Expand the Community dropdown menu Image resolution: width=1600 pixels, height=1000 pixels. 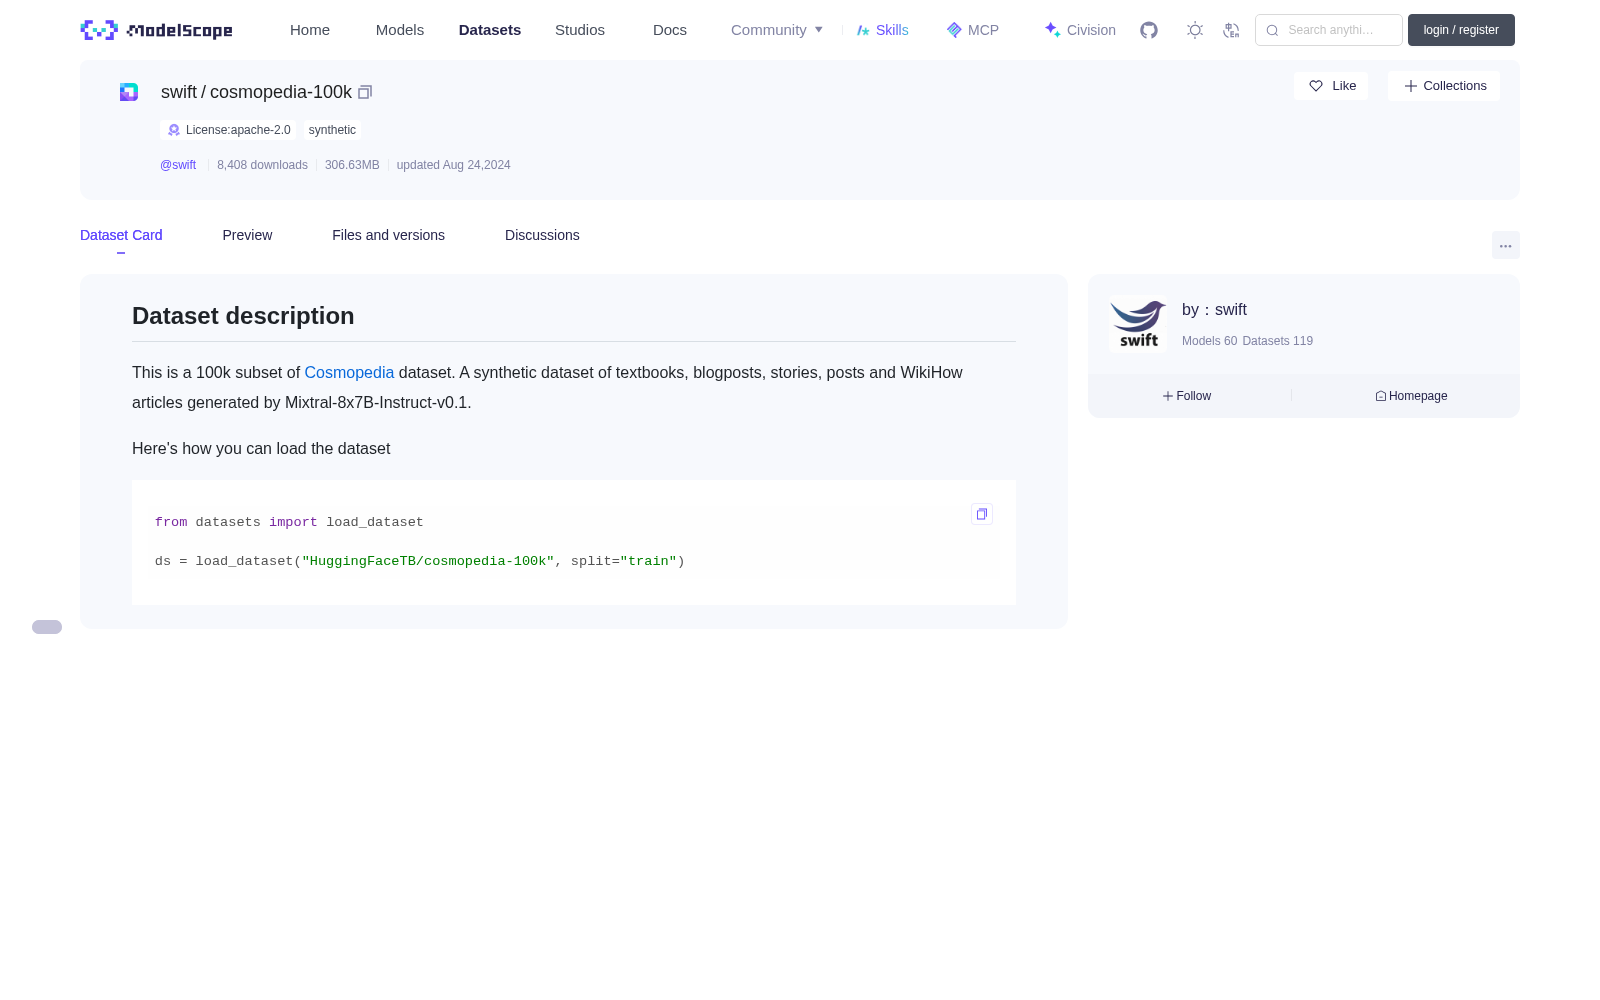777,30
